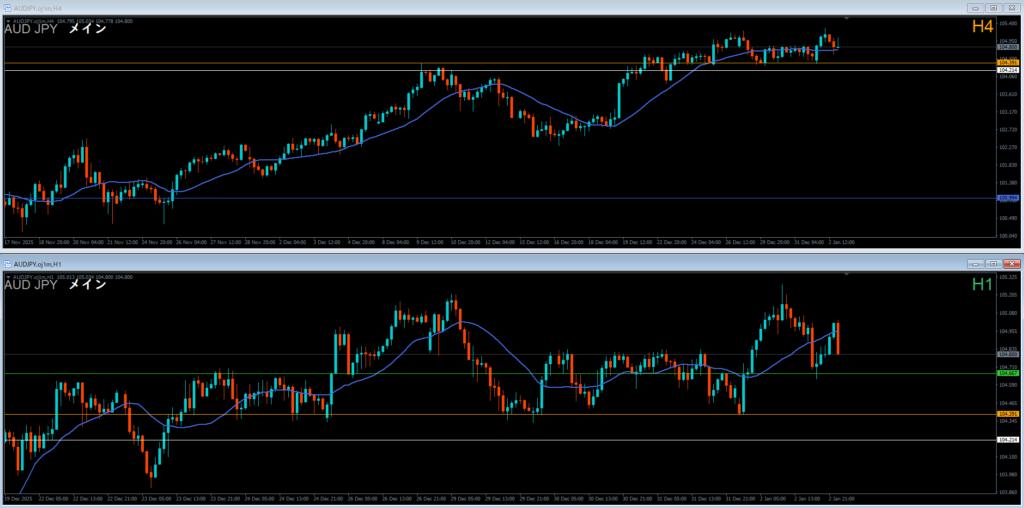Viewport: 1024px width, 508px height.
Task: Click the H1 chart window title icon
Action: tap(6, 263)
